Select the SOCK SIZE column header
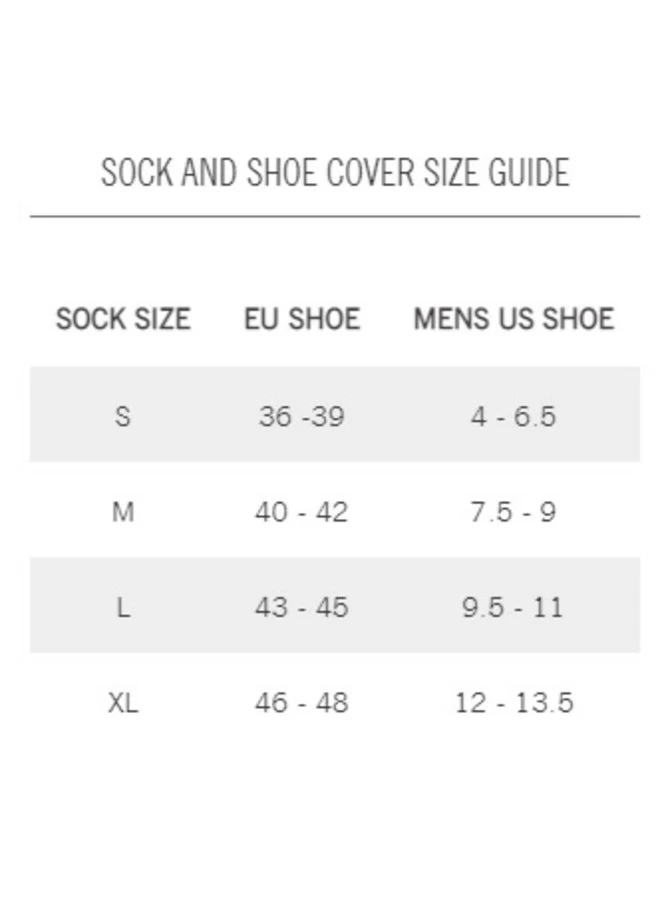This screenshot has height=900, width=660. [x=123, y=319]
